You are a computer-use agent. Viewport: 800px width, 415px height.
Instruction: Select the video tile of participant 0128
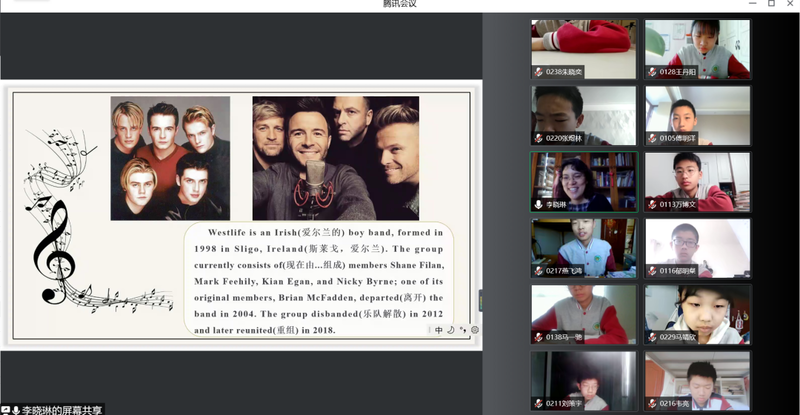pyautogui.click(x=697, y=49)
